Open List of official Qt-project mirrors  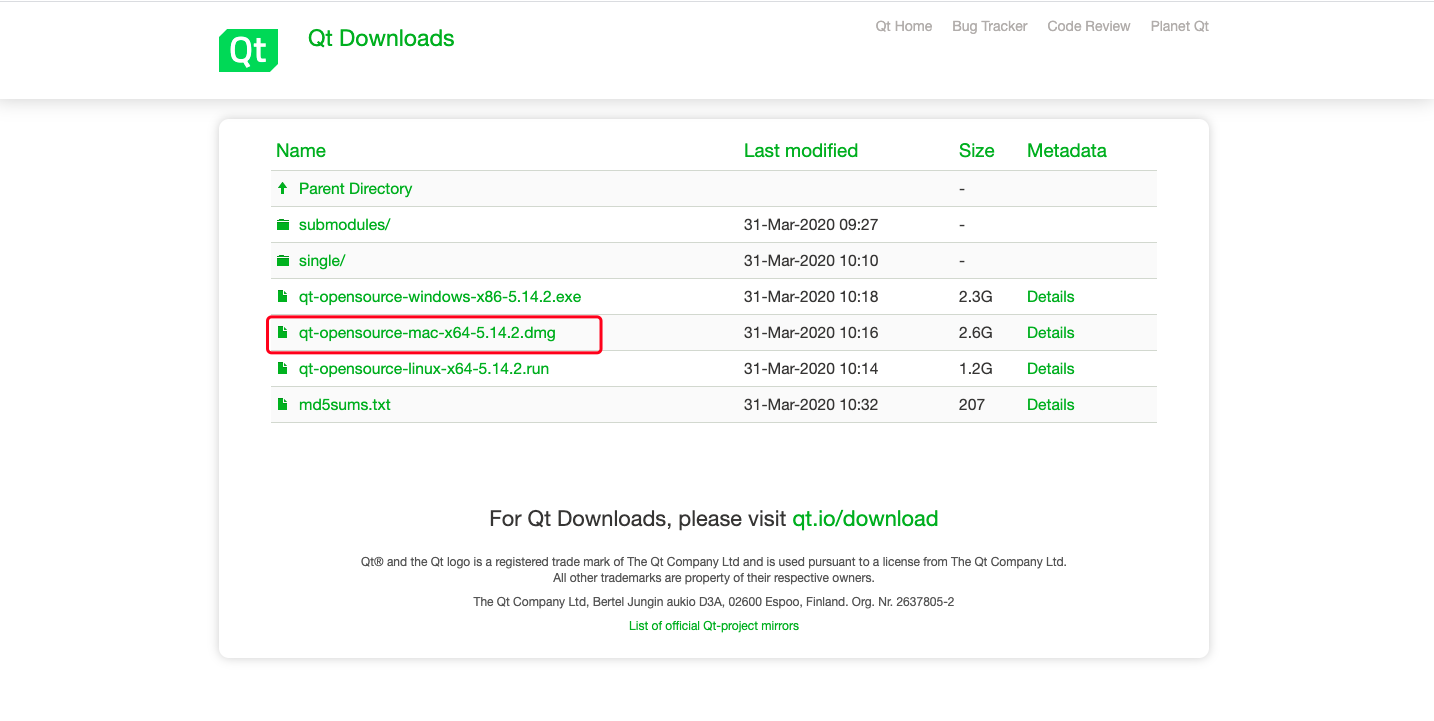pos(713,626)
